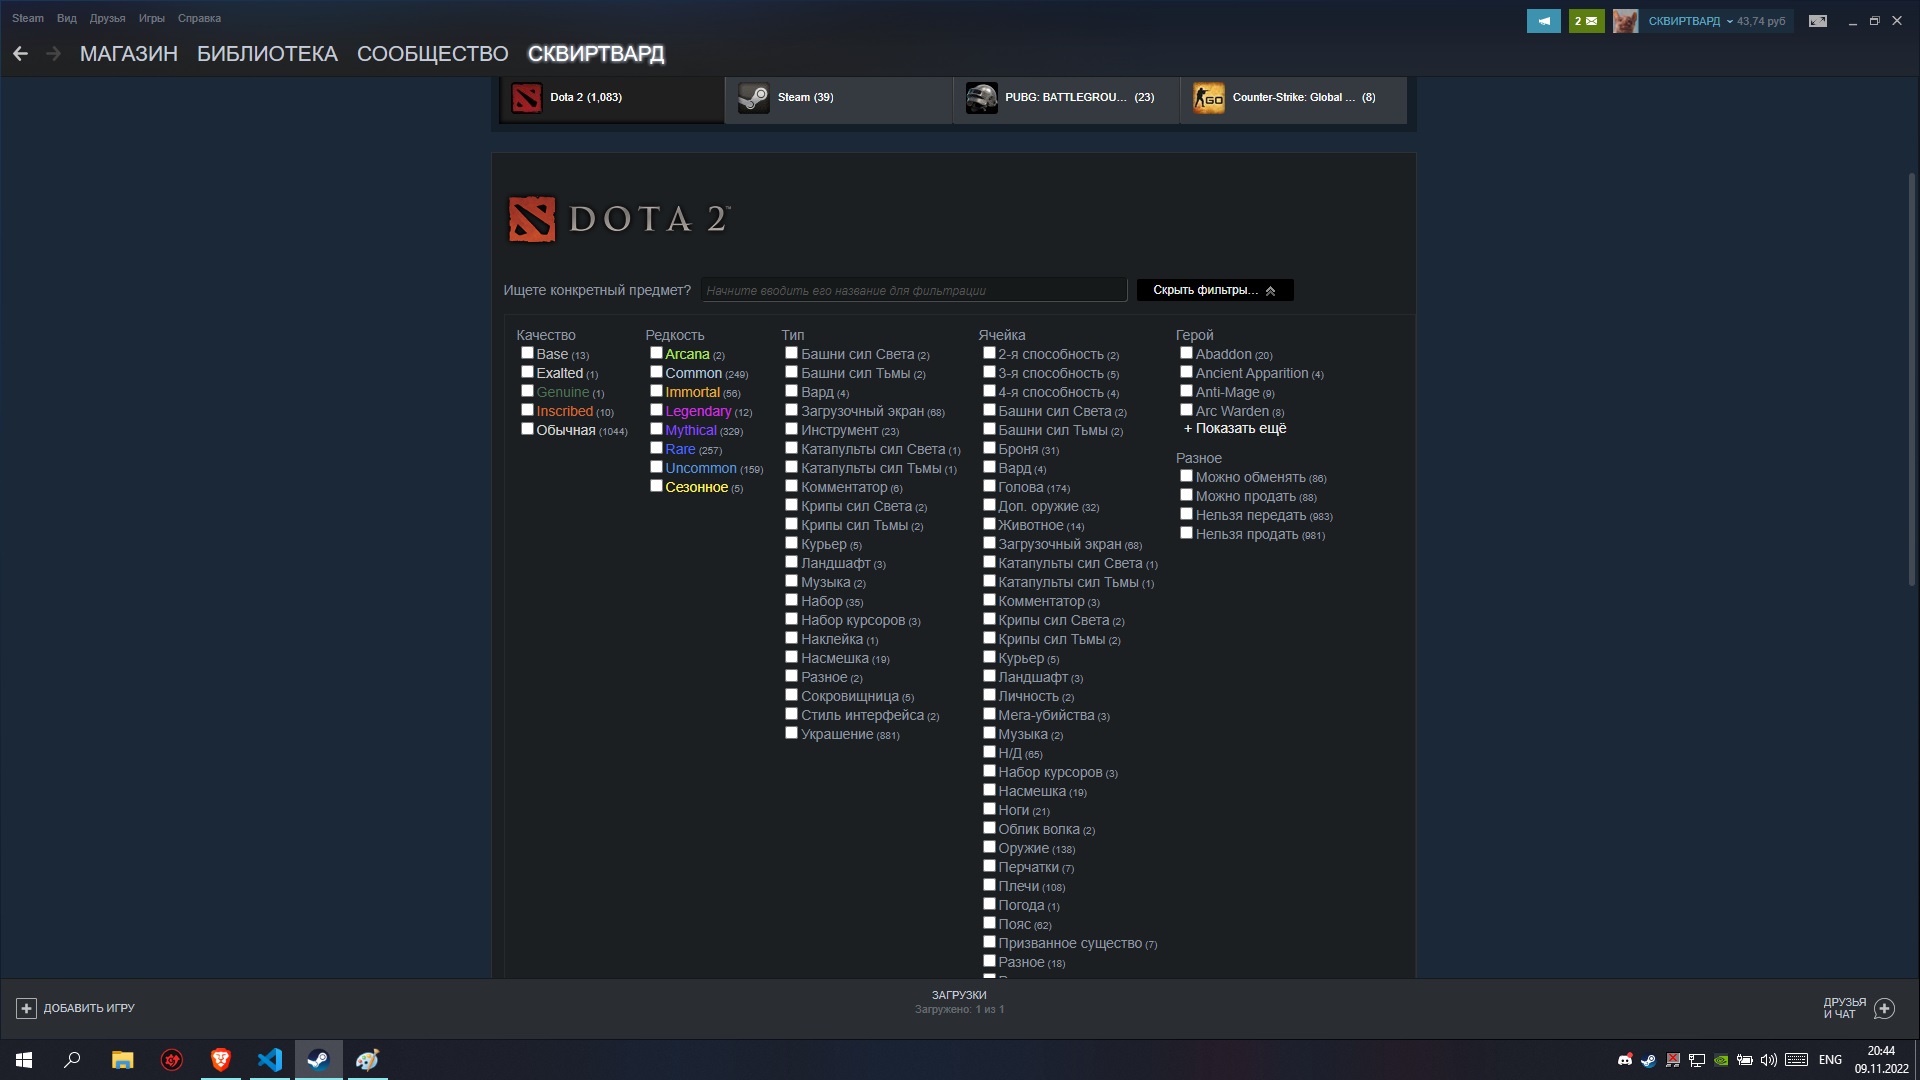1920x1080 pixels.
Task: Open Big Picture mode icon
Action: click(1818, 21)
